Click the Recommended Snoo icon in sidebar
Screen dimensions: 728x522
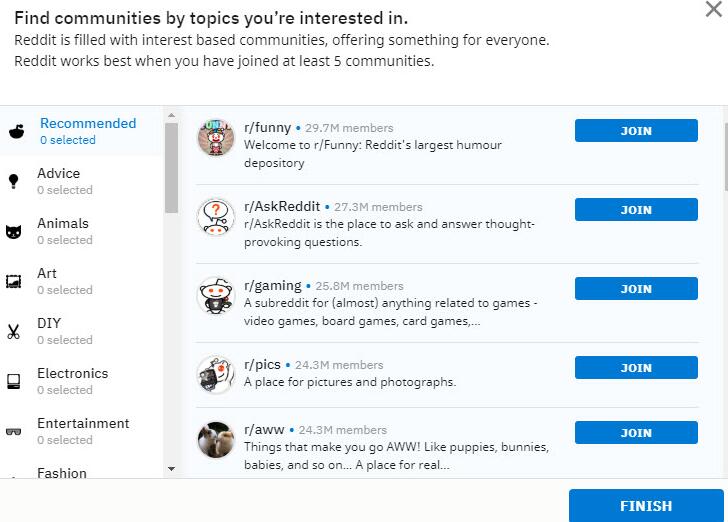click(15, 131)
